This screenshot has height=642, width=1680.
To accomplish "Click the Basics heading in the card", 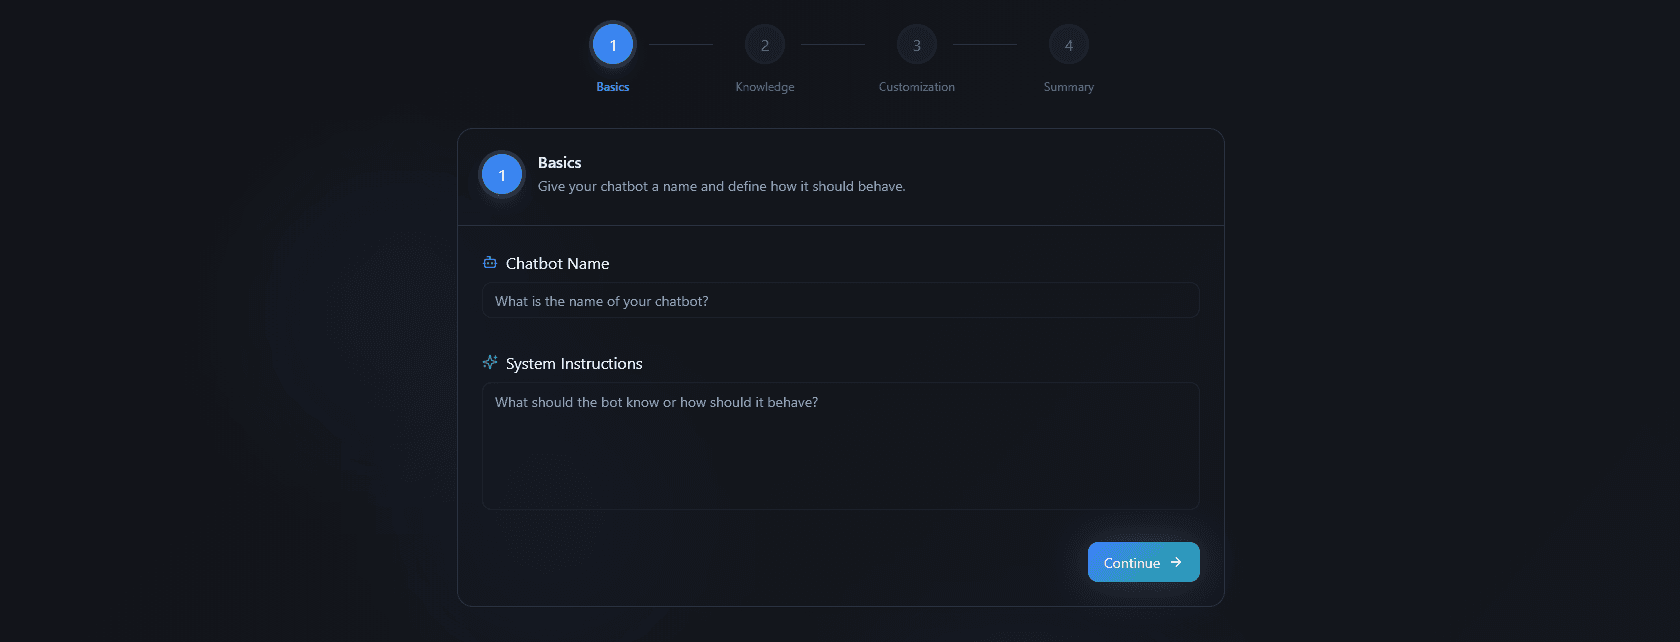I will point(560,162).
